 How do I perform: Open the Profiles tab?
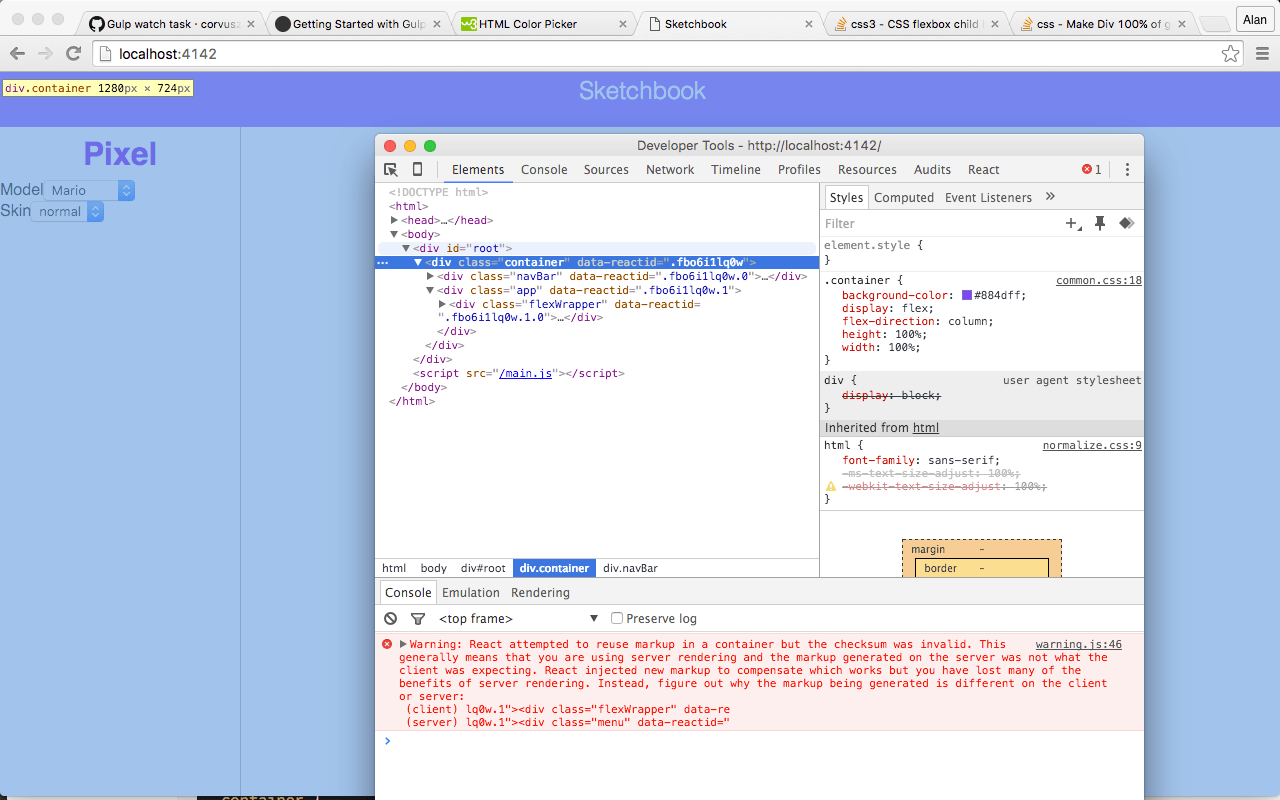[799, 170]
